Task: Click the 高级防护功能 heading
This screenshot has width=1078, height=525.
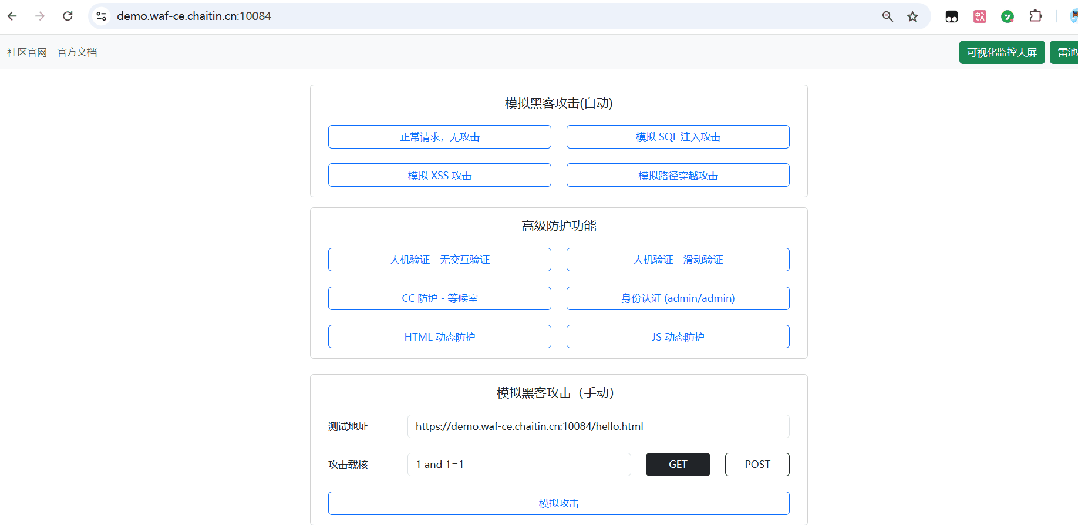Action: coord(559,226)
